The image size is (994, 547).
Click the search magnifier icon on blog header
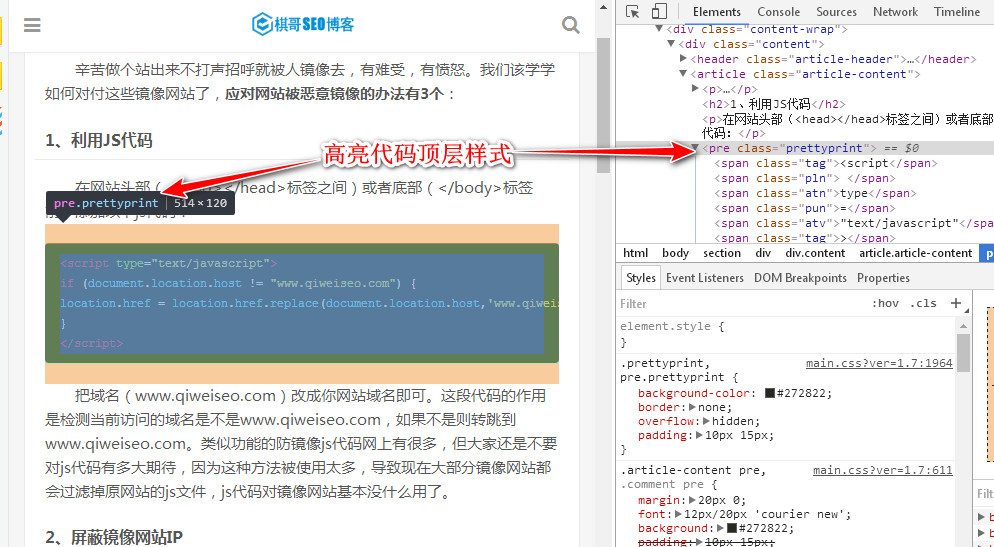tap(571, 25)
